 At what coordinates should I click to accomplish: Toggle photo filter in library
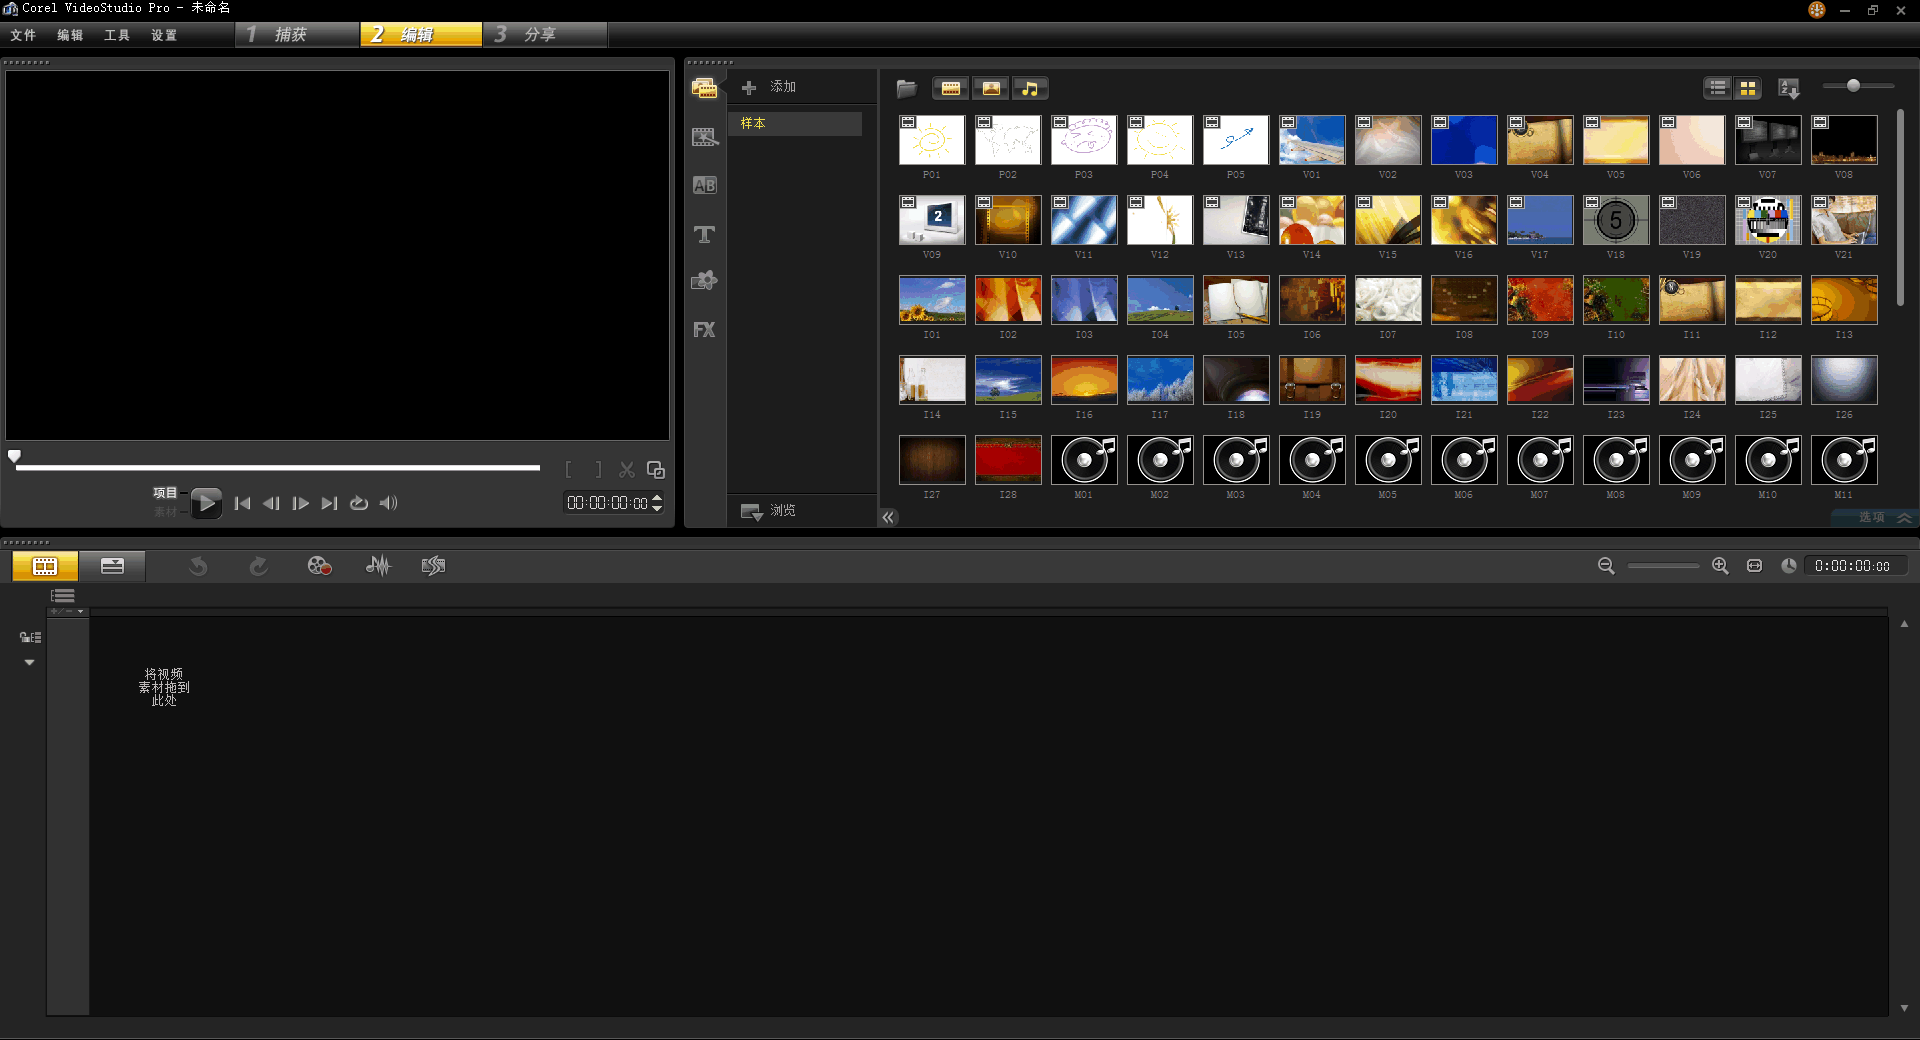pos(990,89)
